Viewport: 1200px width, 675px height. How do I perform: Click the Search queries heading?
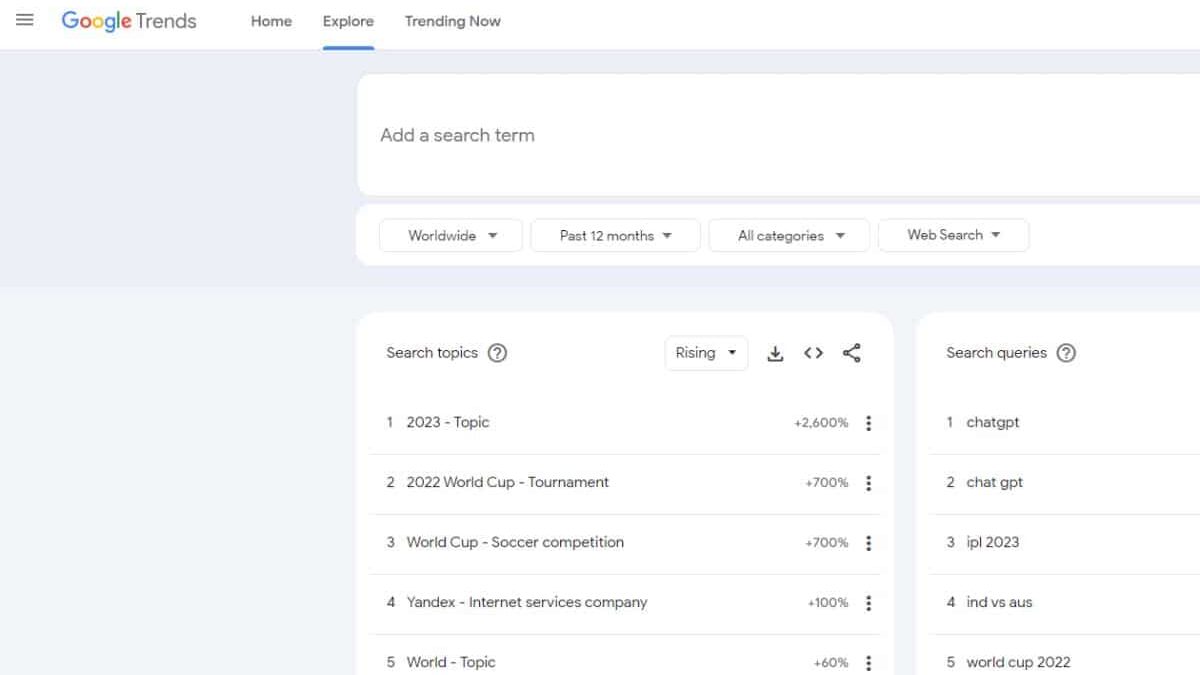click(996, 353)
